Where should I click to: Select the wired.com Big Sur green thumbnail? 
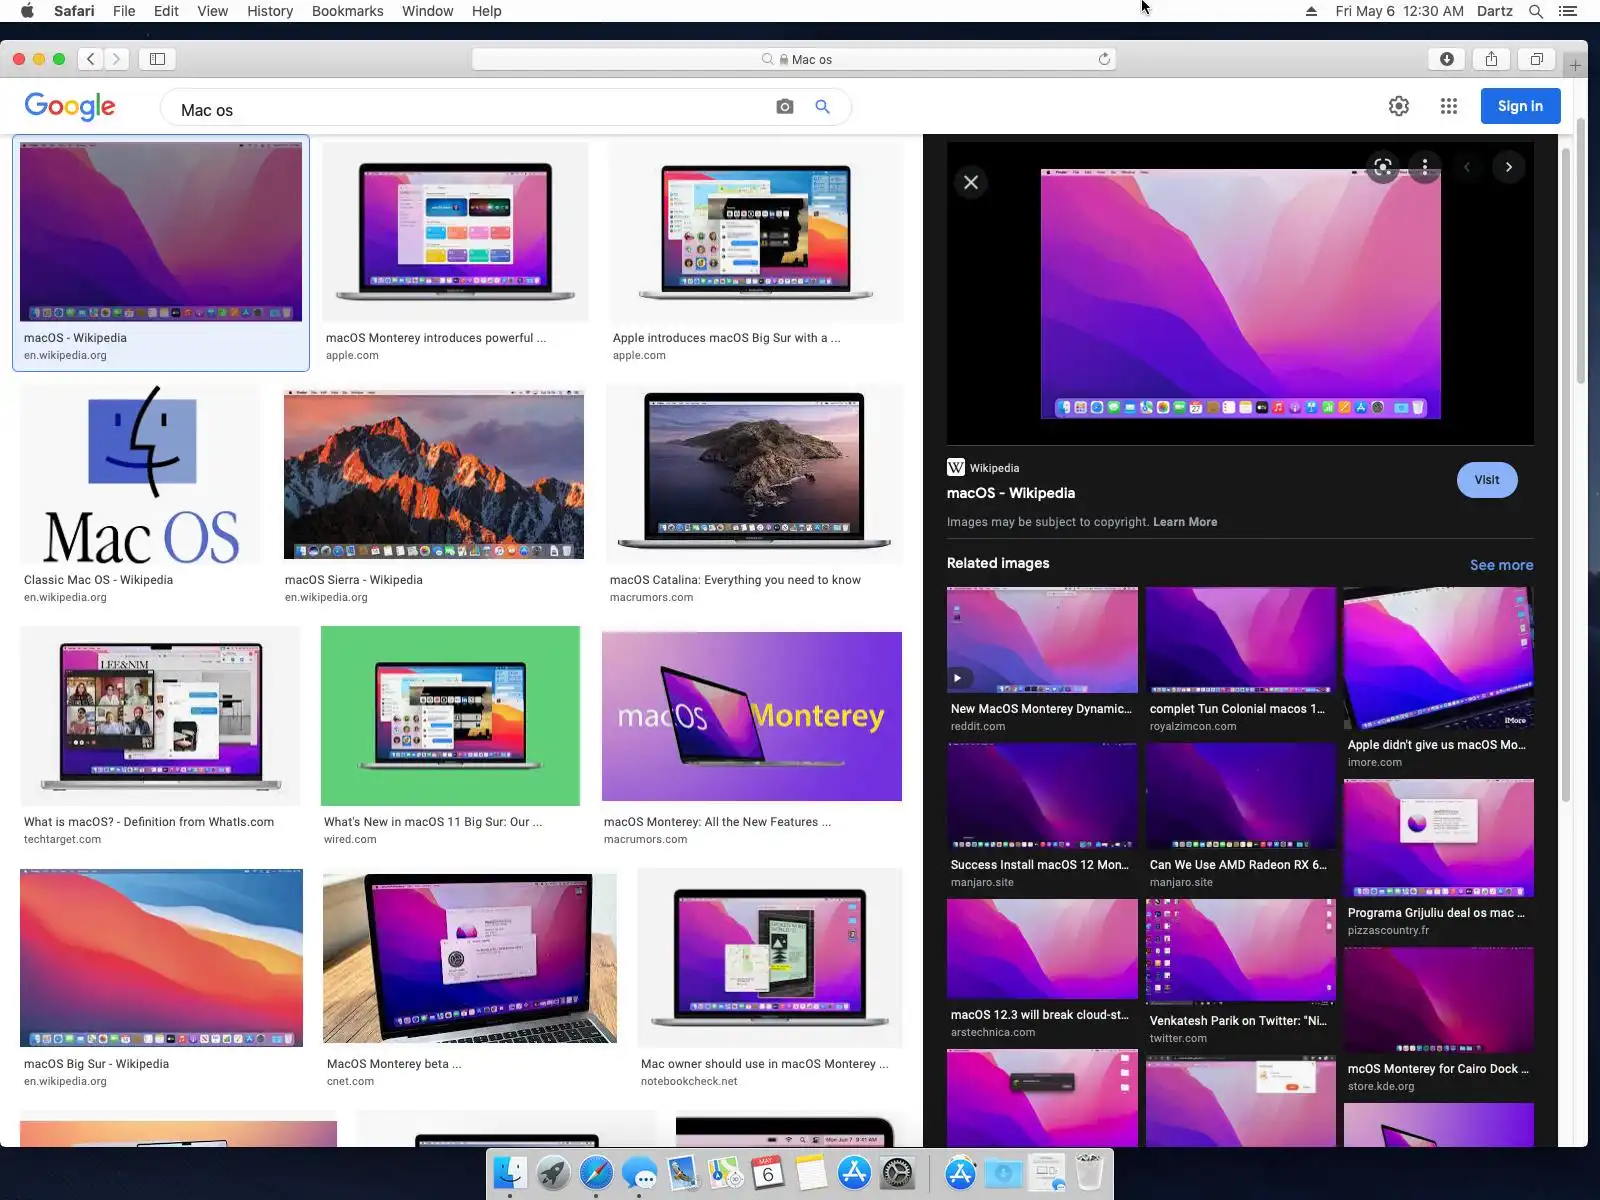[x=450, y=716]
